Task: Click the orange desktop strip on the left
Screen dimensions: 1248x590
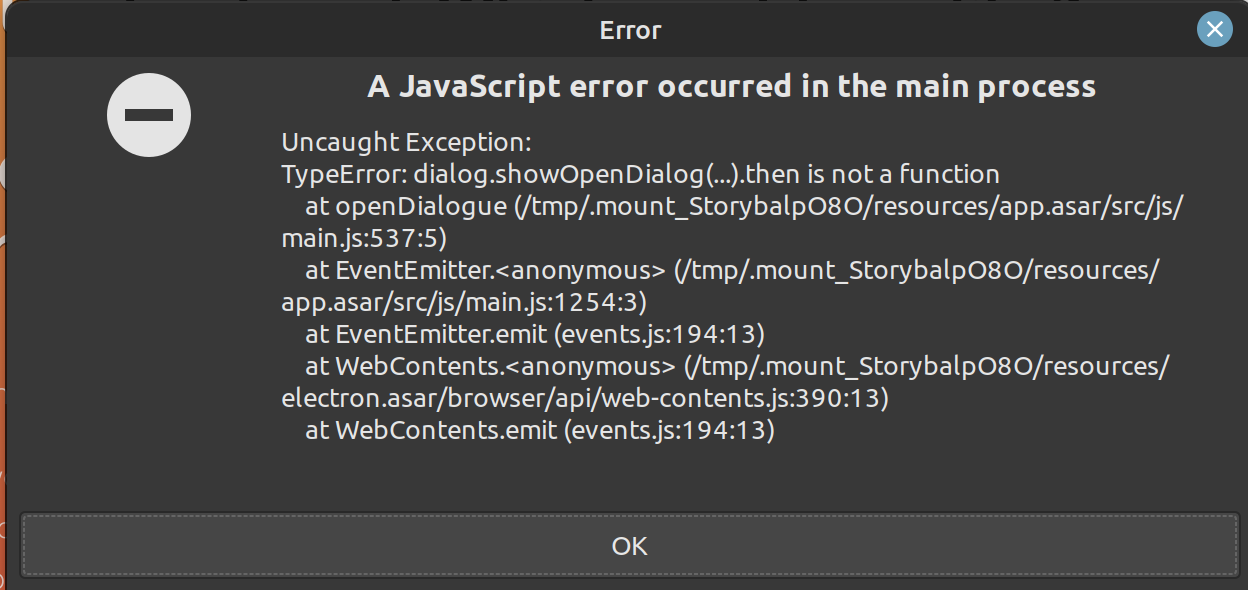Action: coord(3,300)
